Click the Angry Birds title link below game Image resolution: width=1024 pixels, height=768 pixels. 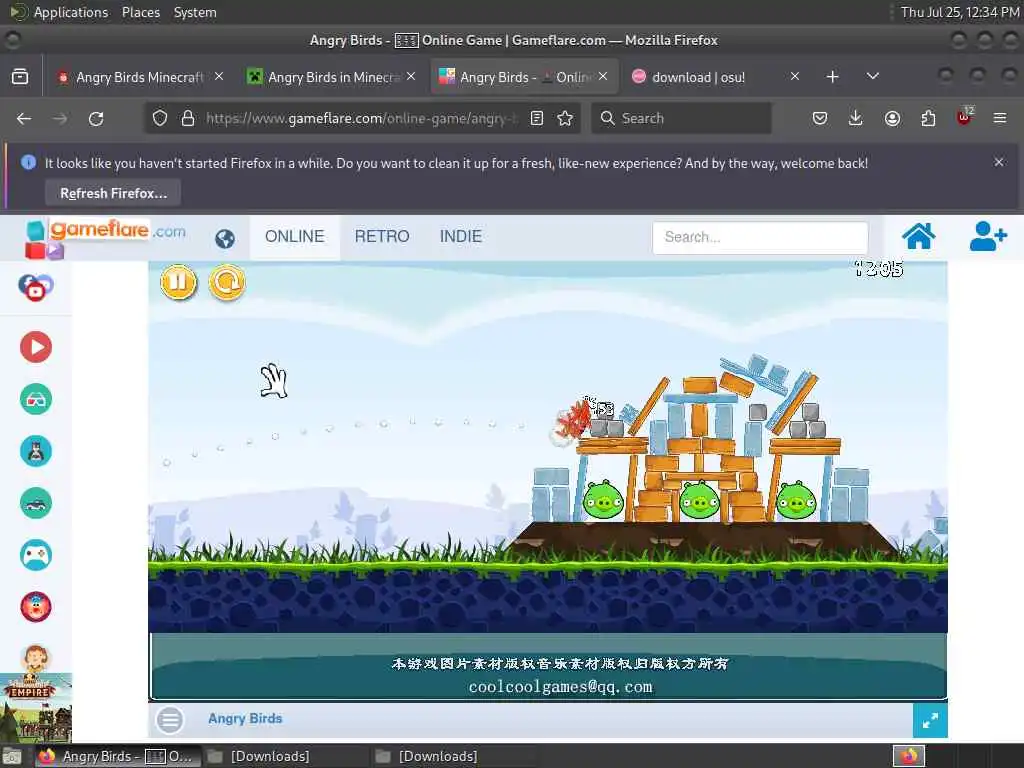(x=246, y=718)
